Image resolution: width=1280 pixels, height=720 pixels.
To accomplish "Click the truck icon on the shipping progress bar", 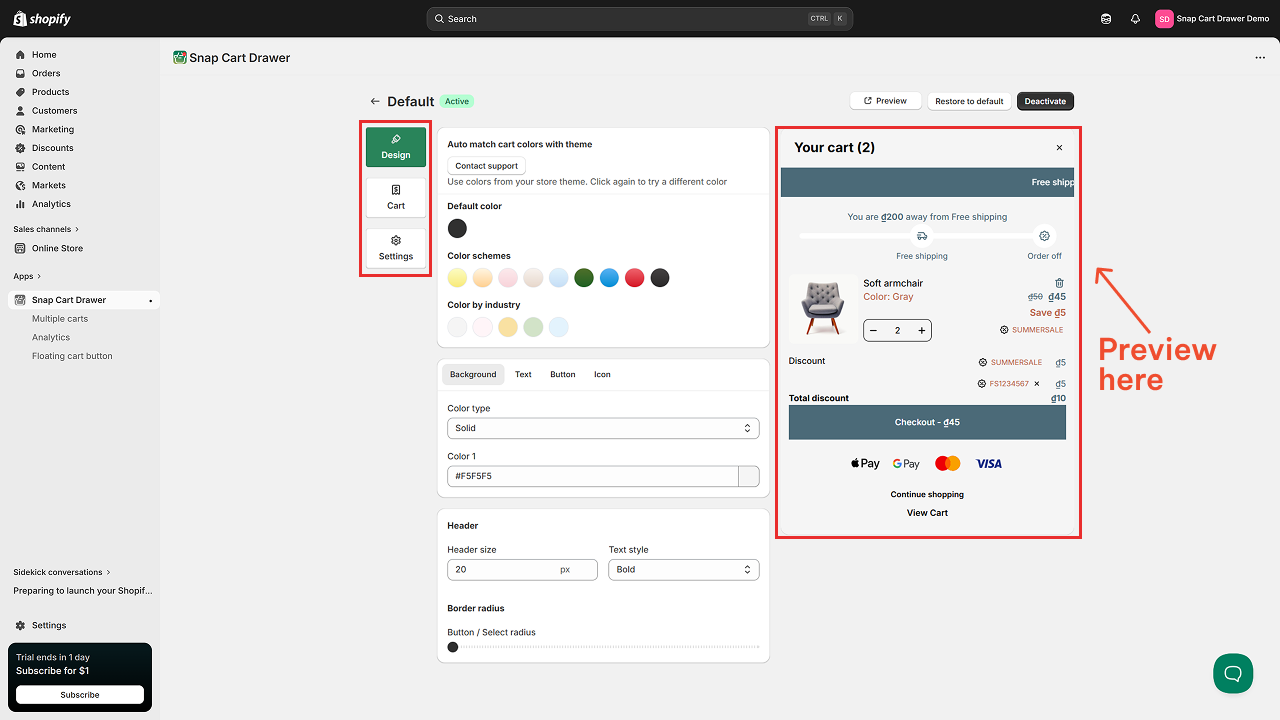I will pos(921,236).
